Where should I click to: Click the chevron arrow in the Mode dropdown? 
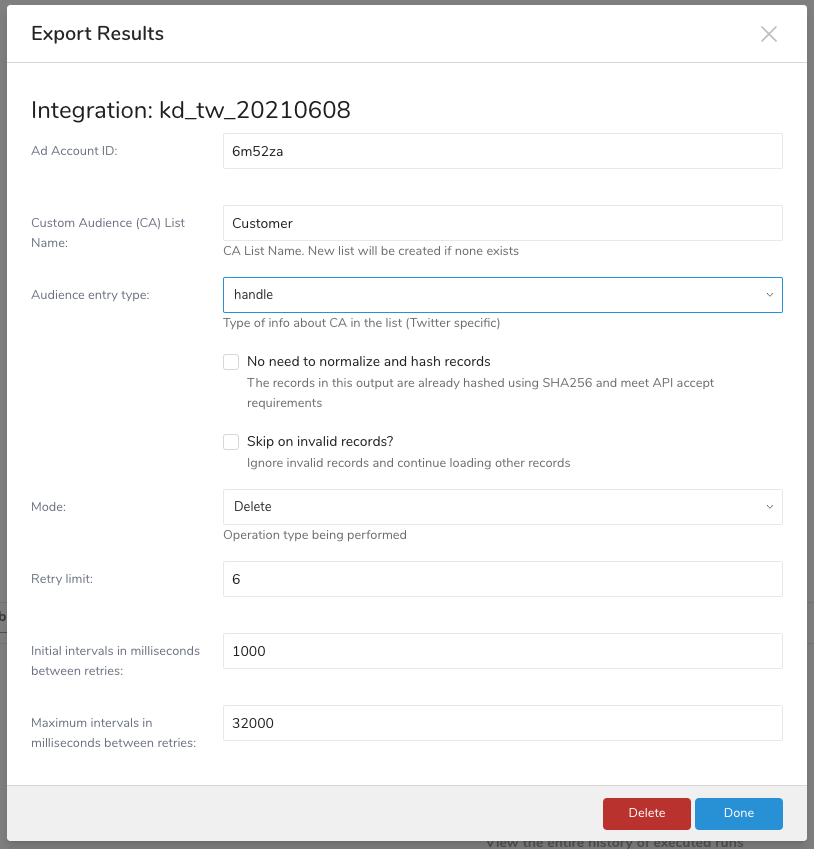769,507
